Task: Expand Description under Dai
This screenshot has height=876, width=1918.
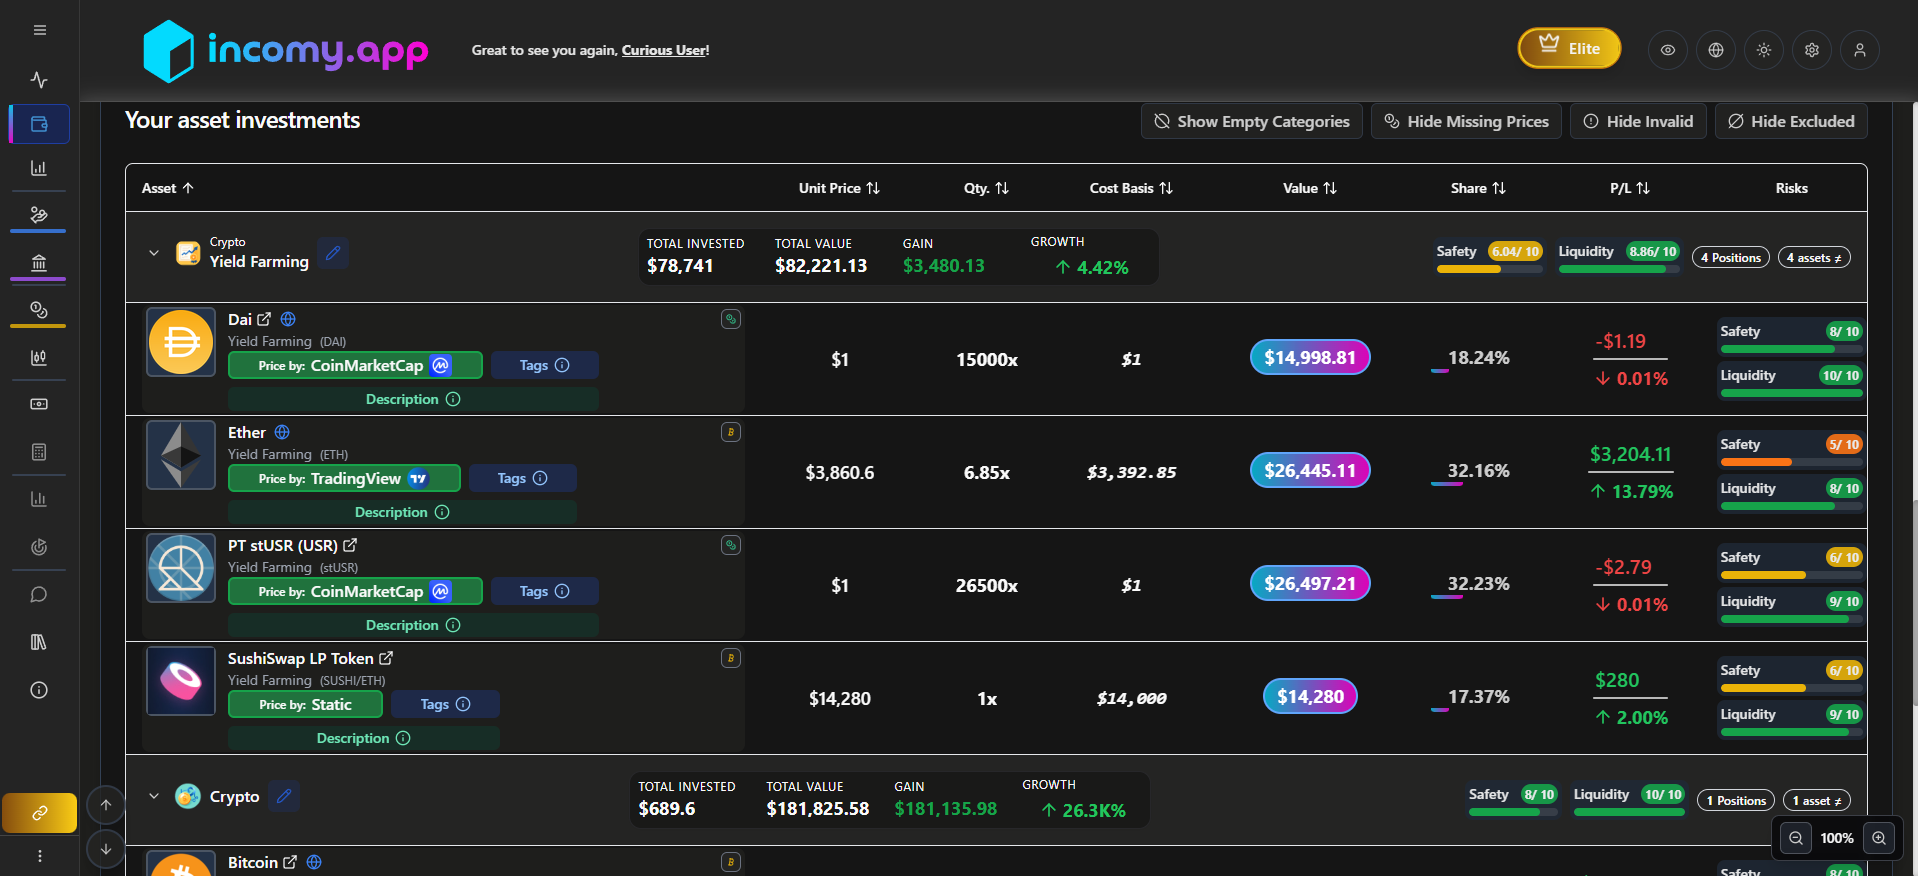Action: tap(413, 399)
